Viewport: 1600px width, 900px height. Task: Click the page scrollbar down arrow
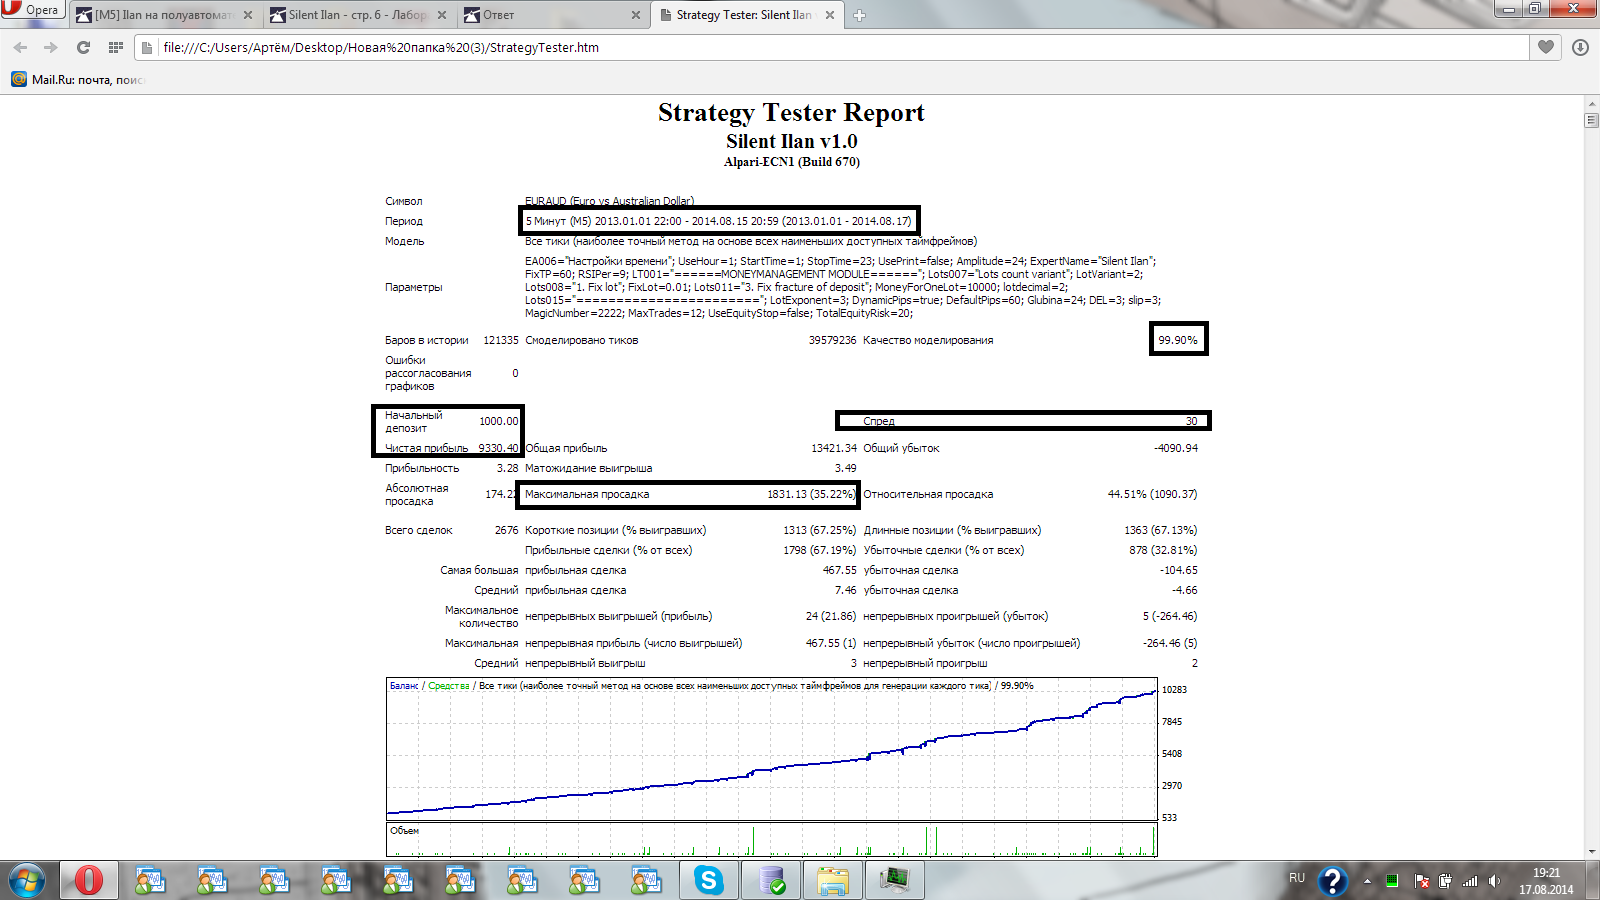click(1592, 852)
